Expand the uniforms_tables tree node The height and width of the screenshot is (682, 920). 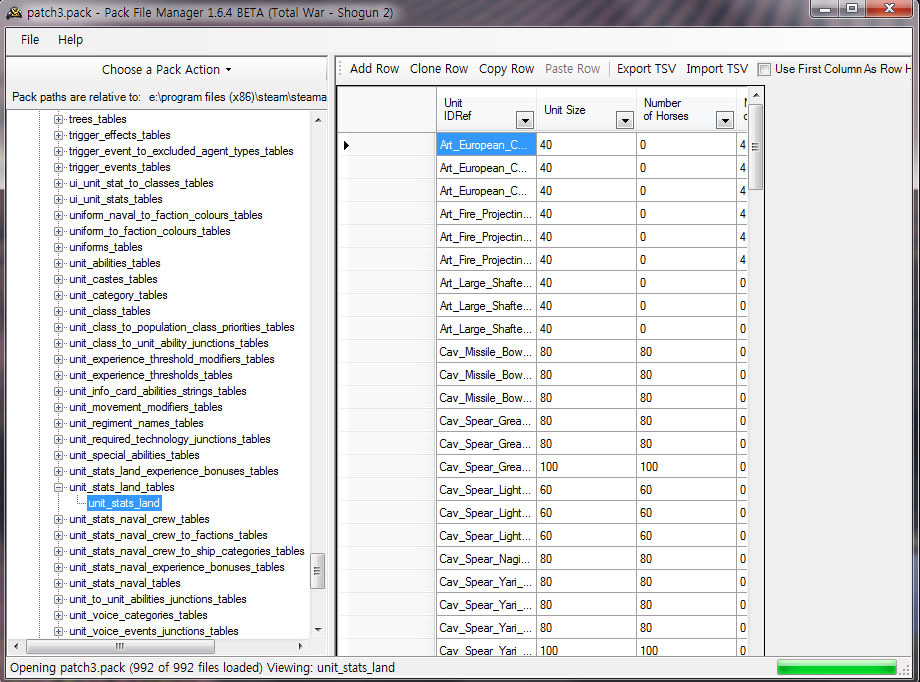click(x=59, y=247)
